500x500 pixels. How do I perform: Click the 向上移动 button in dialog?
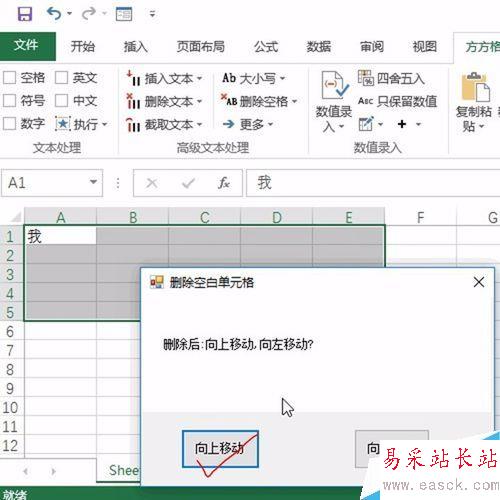(x=220, y=449)
